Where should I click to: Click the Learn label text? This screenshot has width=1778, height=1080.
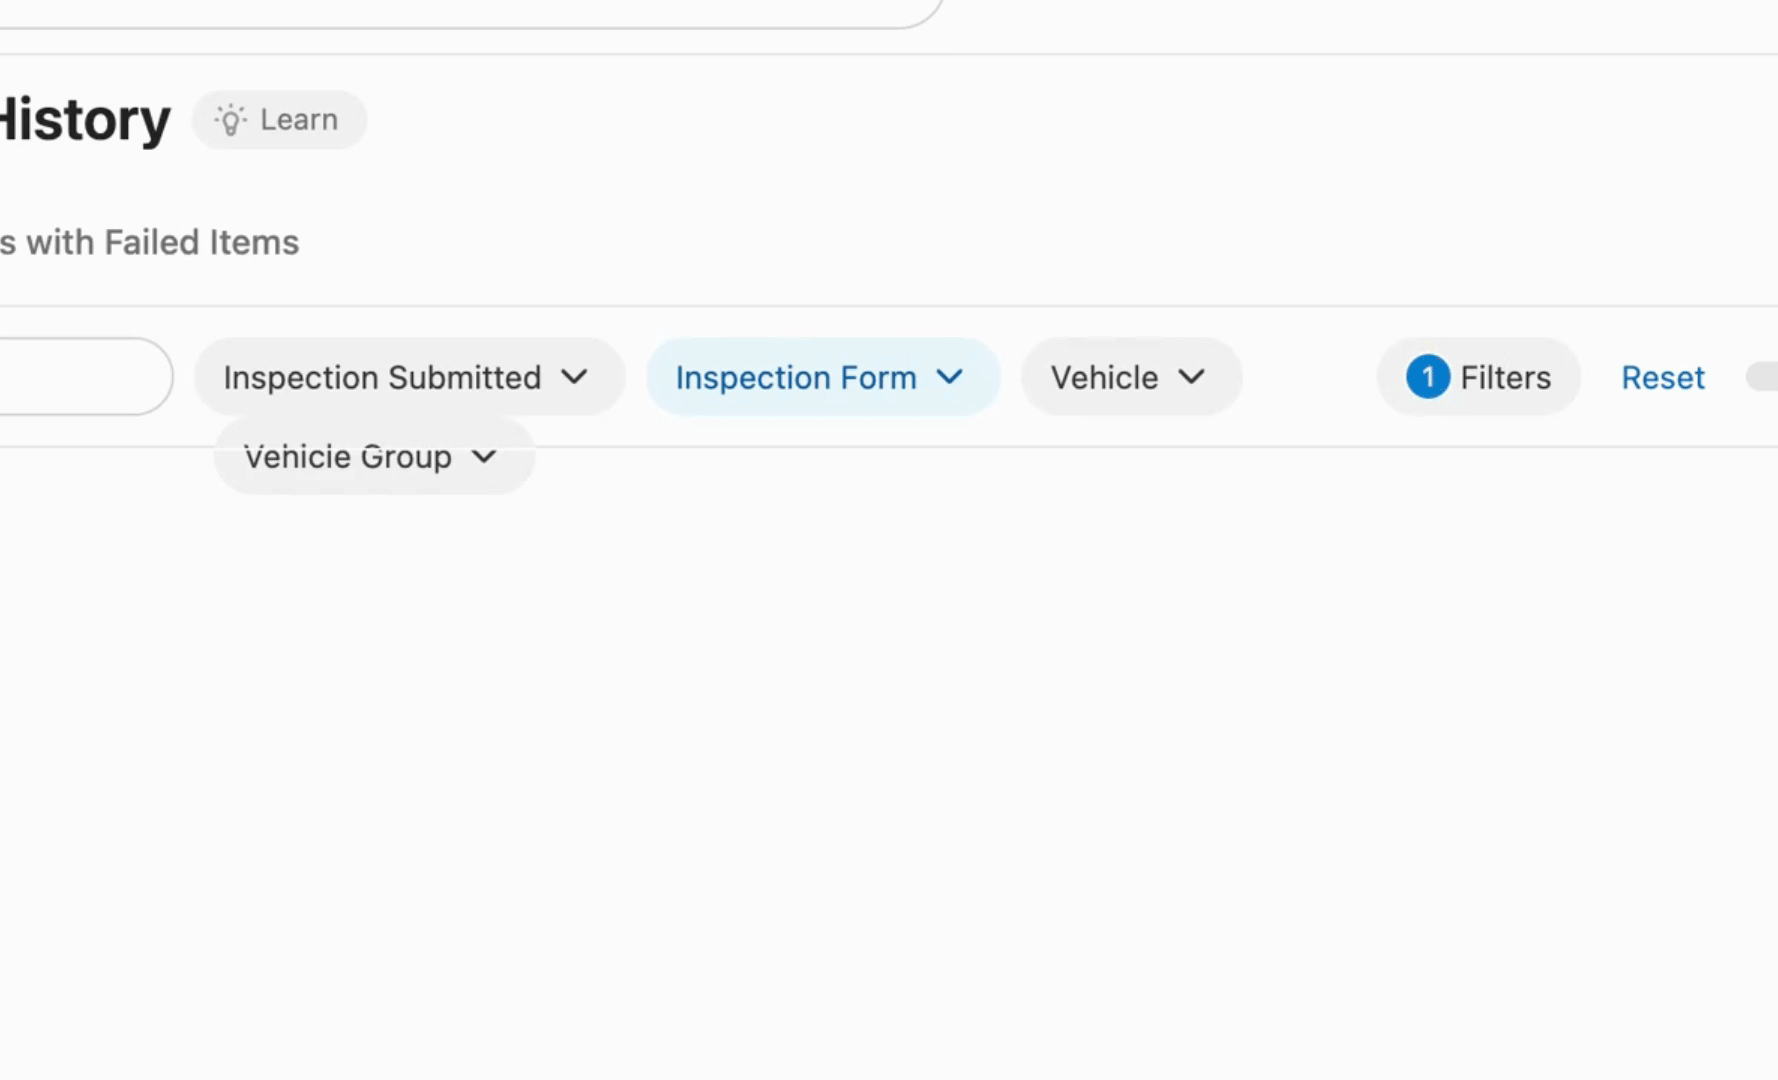tap(298, 120)
